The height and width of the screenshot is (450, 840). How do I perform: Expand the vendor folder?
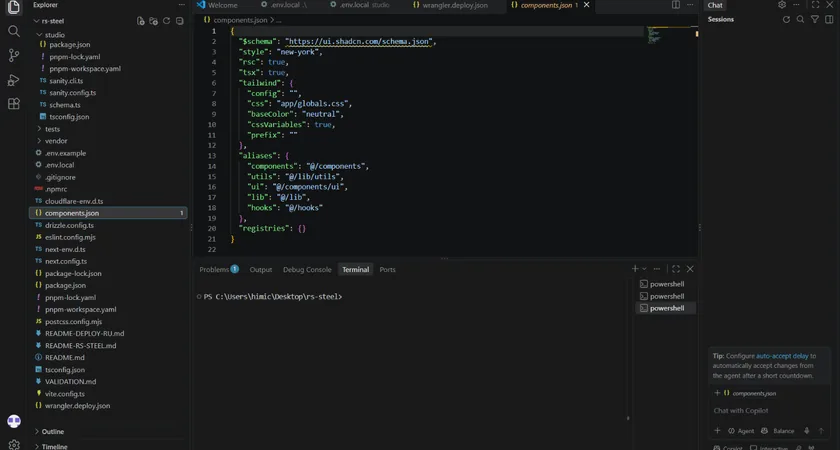coord(39,141)
